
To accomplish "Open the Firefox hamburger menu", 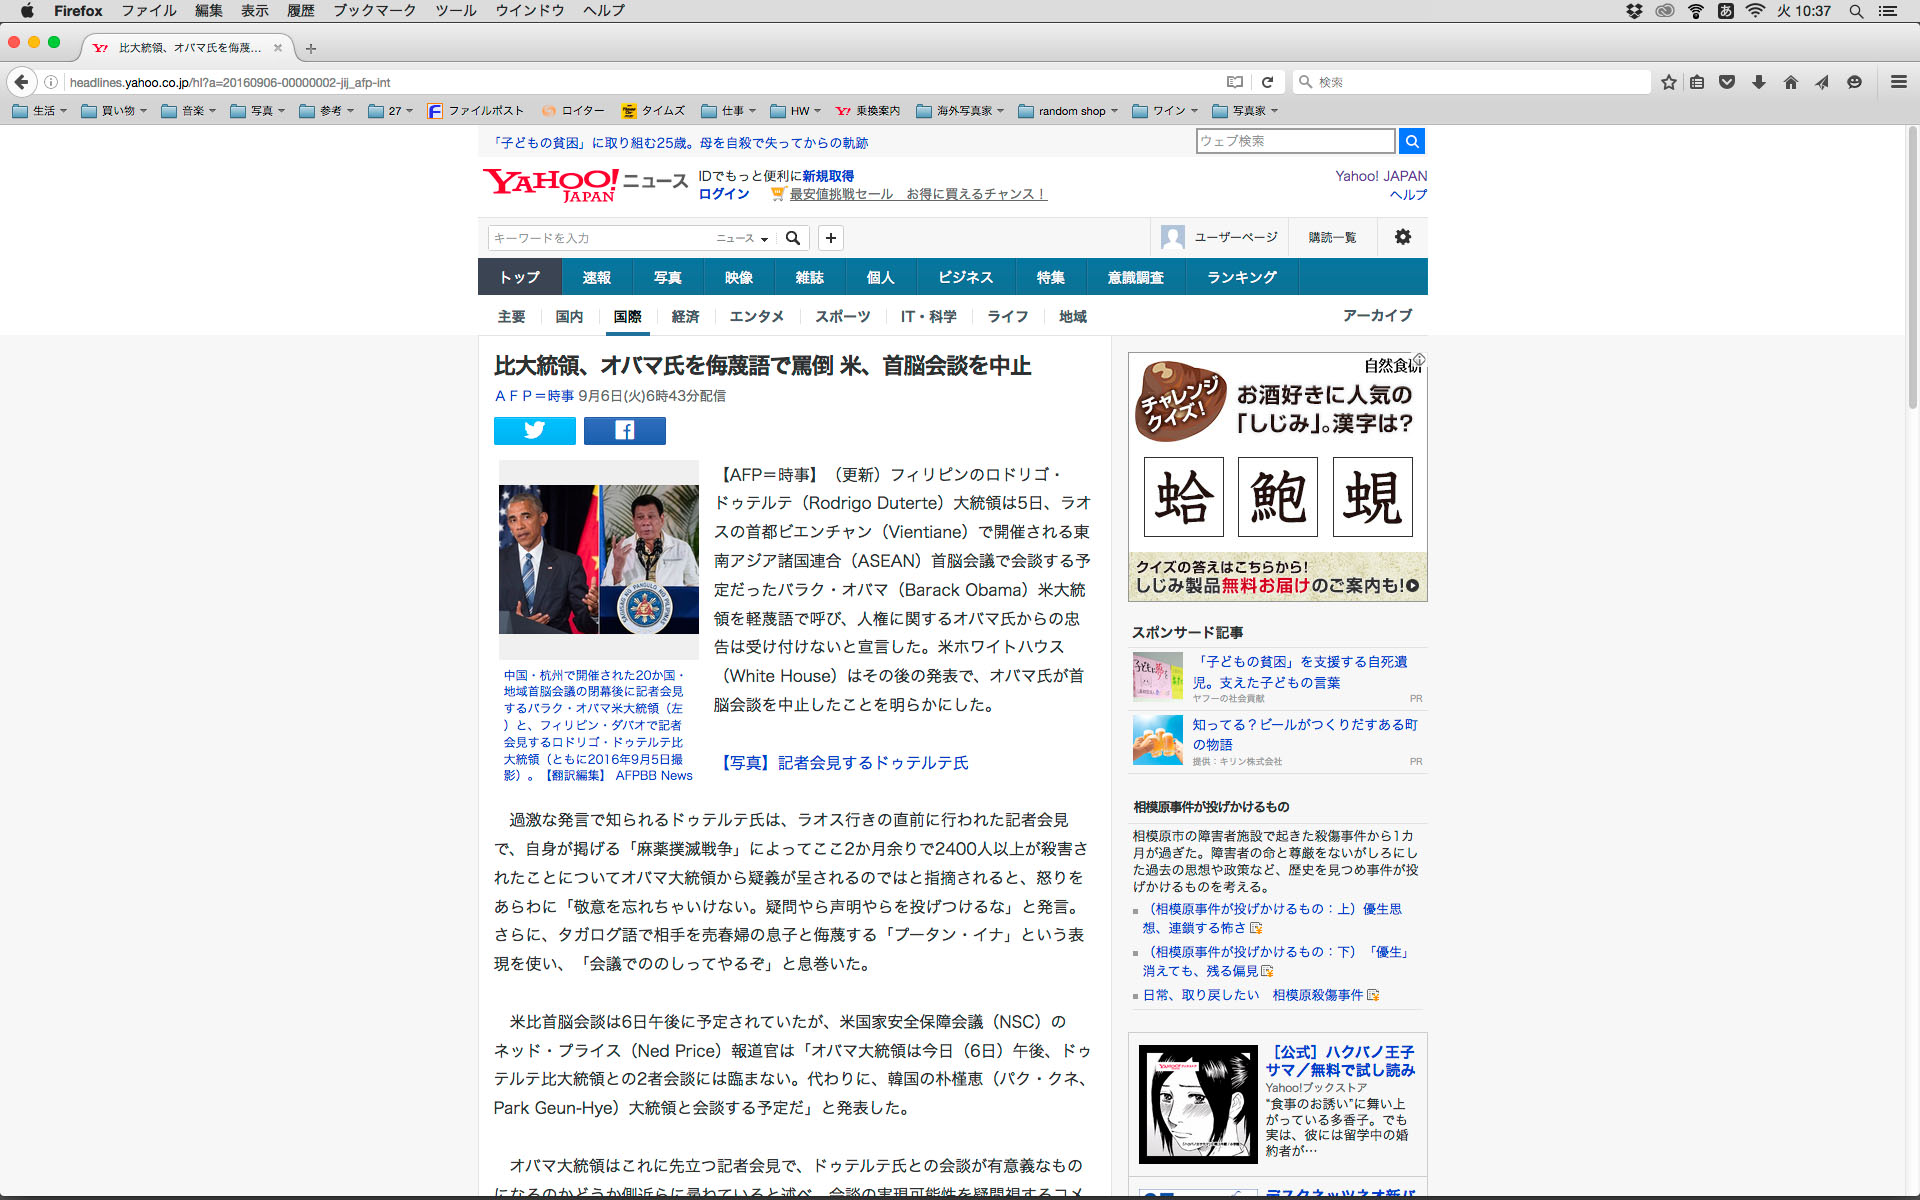I will click(x=1898, y=82).
